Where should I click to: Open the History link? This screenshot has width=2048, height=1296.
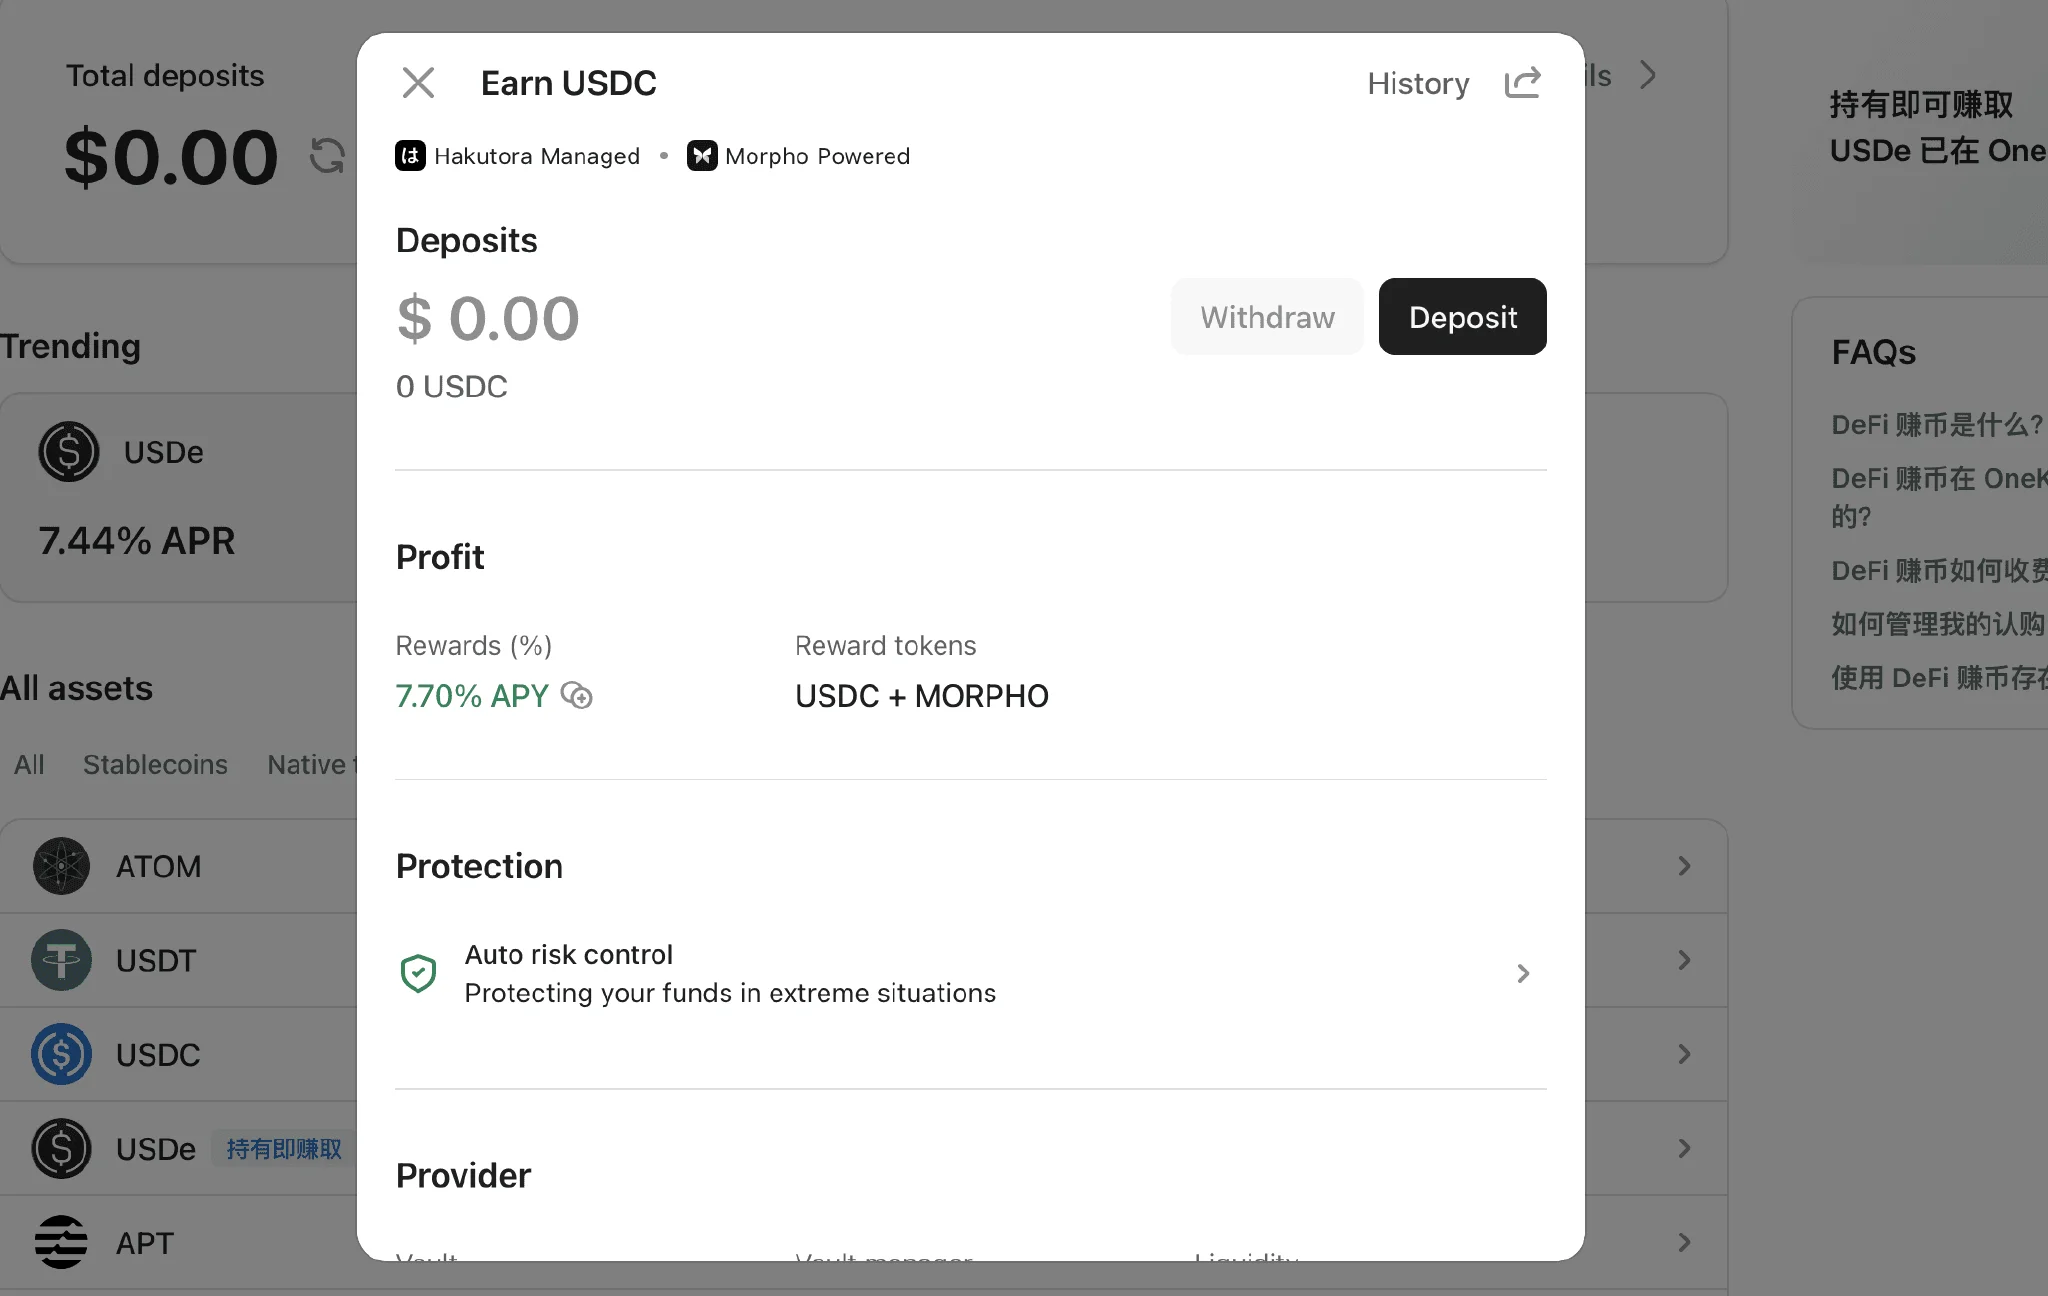coord(1418,83)
